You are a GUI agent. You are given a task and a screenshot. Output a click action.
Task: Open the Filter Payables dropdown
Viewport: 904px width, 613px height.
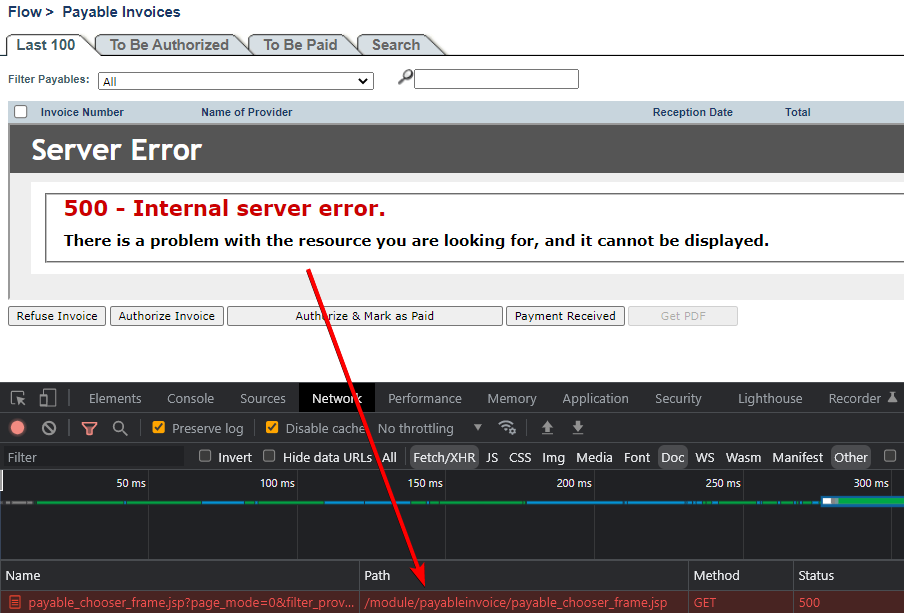pos(235,81)
